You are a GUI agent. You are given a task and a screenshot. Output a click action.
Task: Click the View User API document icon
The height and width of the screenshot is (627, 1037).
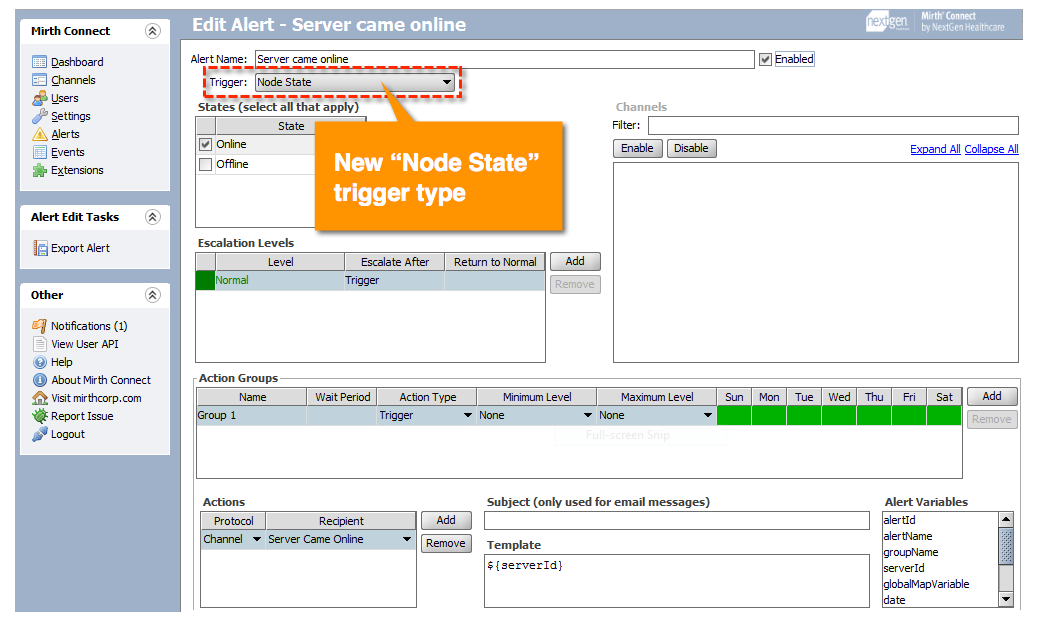coord(40,344)
